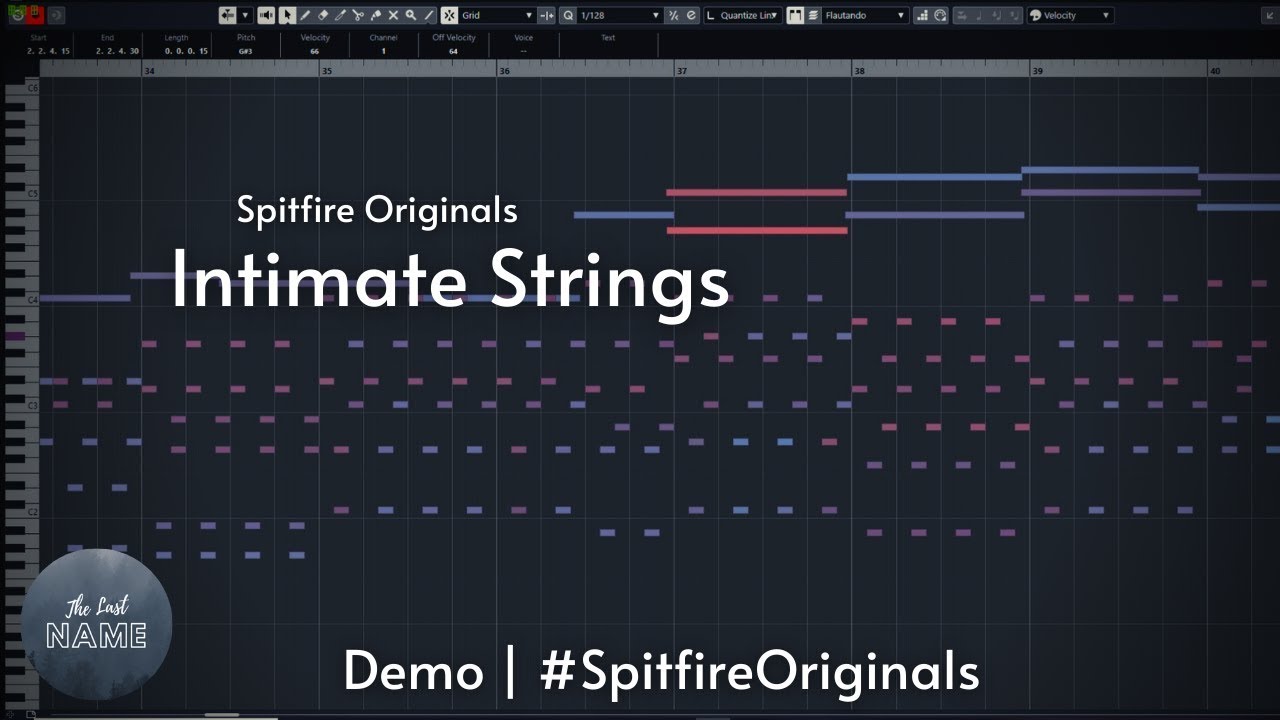Toggle Auto-Scroll button
This screenshot has height=720, width=1280.
pyautogui.click(x=226, y=15)
